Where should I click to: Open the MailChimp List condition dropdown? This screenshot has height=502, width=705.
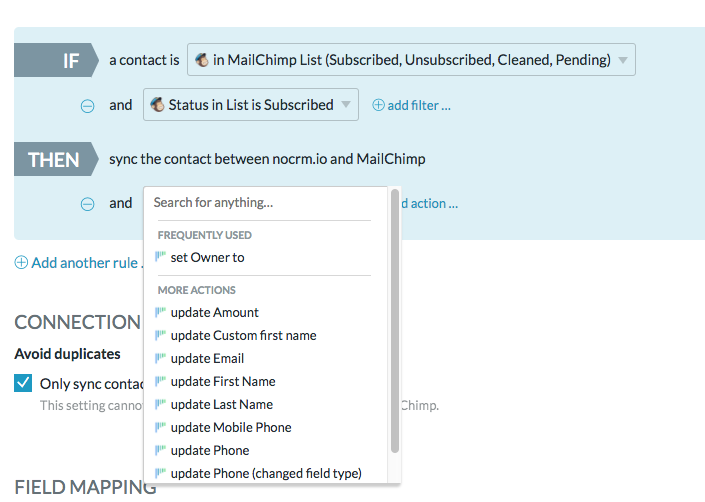[411, 59]
